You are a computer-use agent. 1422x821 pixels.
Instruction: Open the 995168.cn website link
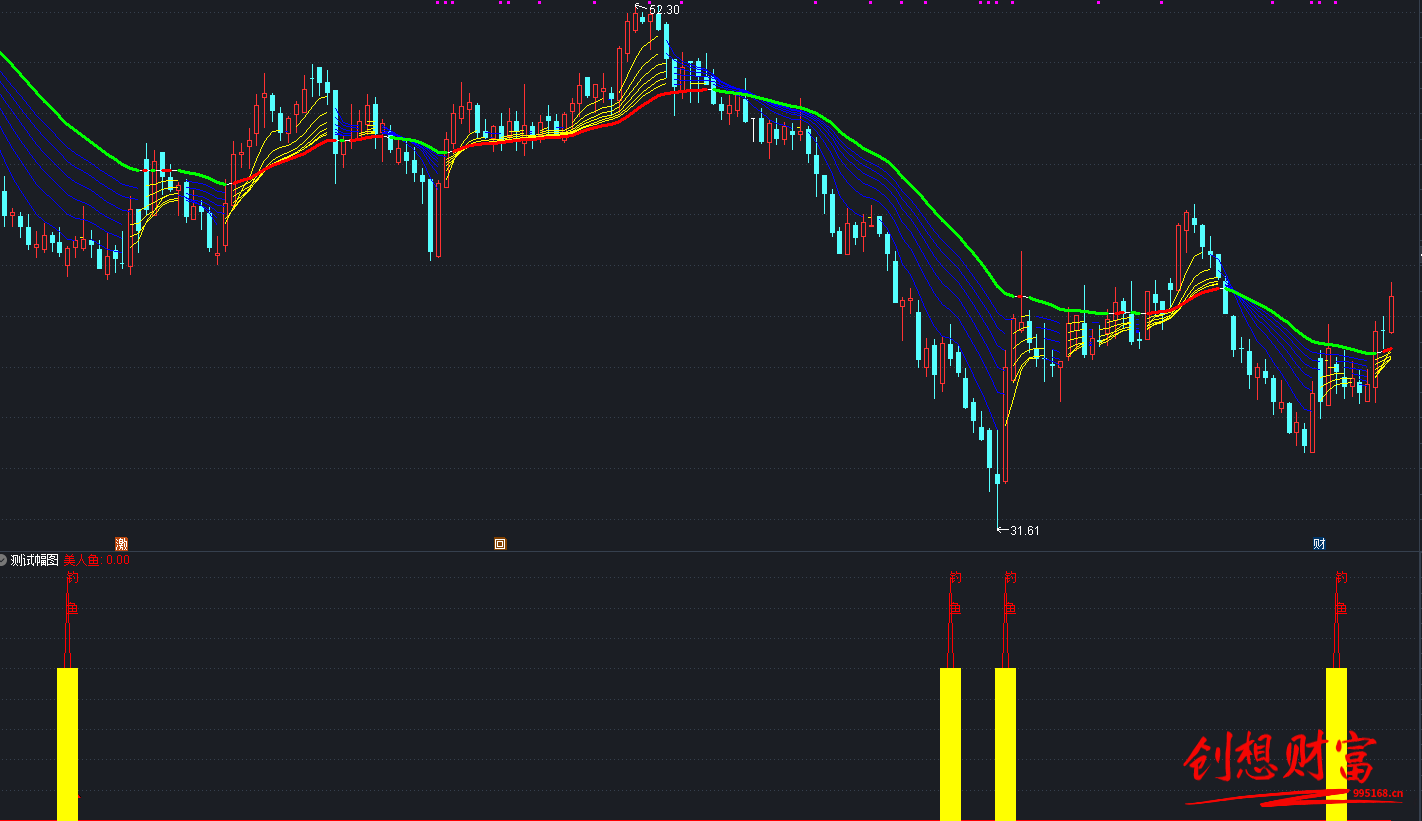tap(1379, 794)
